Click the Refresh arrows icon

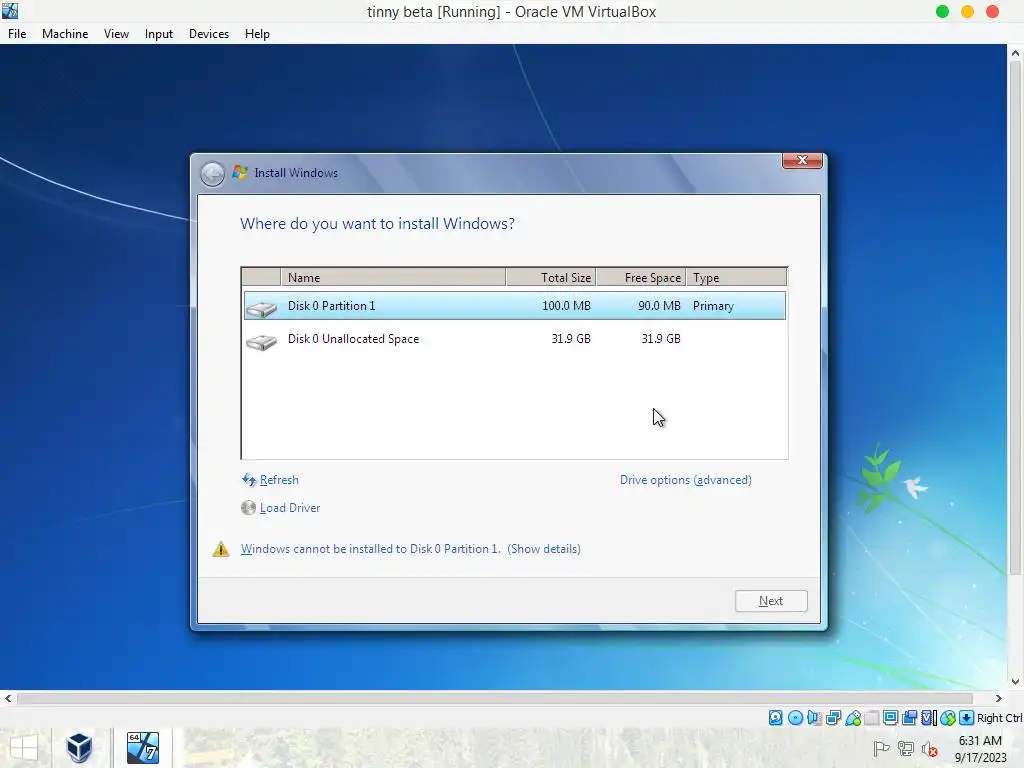(249, 480)
